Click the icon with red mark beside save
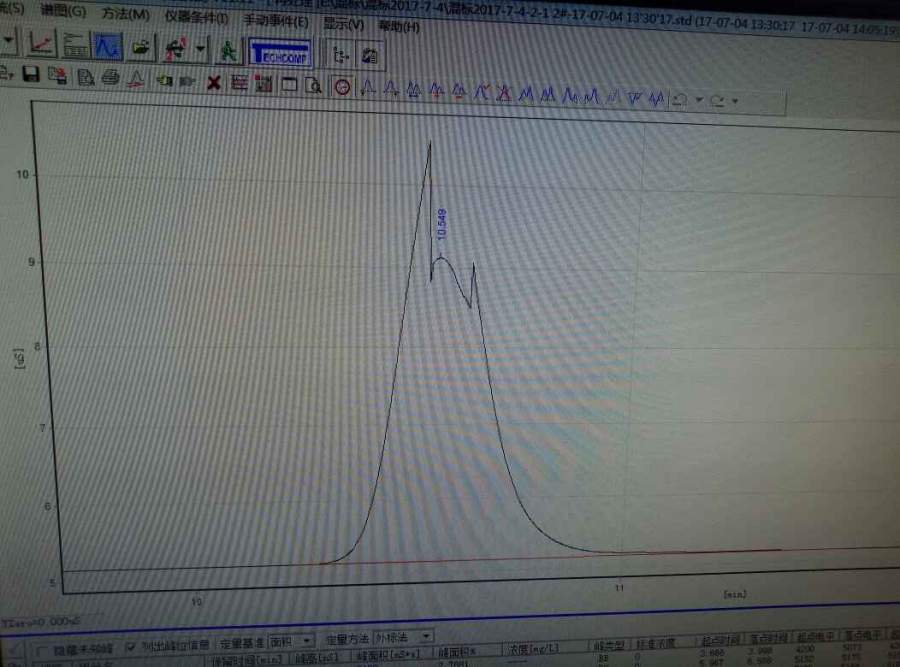Viewport: 900px width, 667px height. tap(57, 75)
